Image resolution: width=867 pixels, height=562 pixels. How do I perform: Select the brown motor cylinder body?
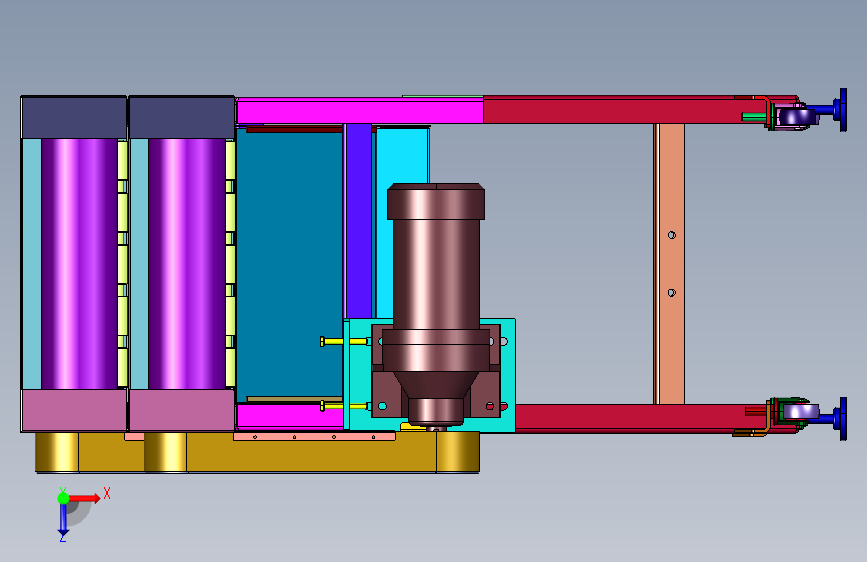(x=436, y=274)
